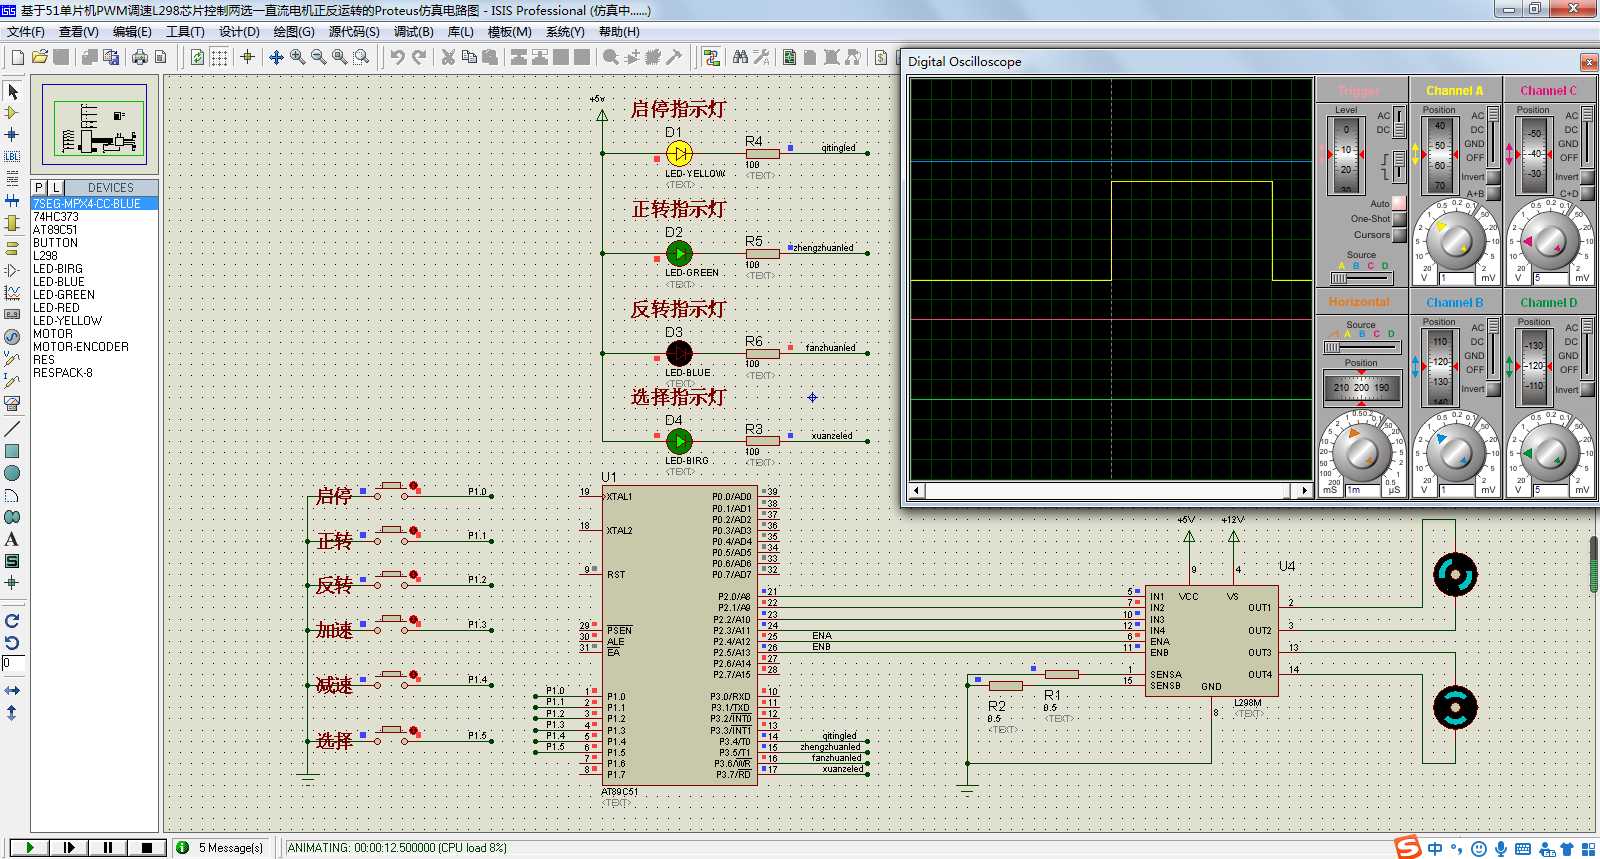Open the 编辑(E) menu
Viewport: 1600px width, 859px height.
click(x=132, y=32)
